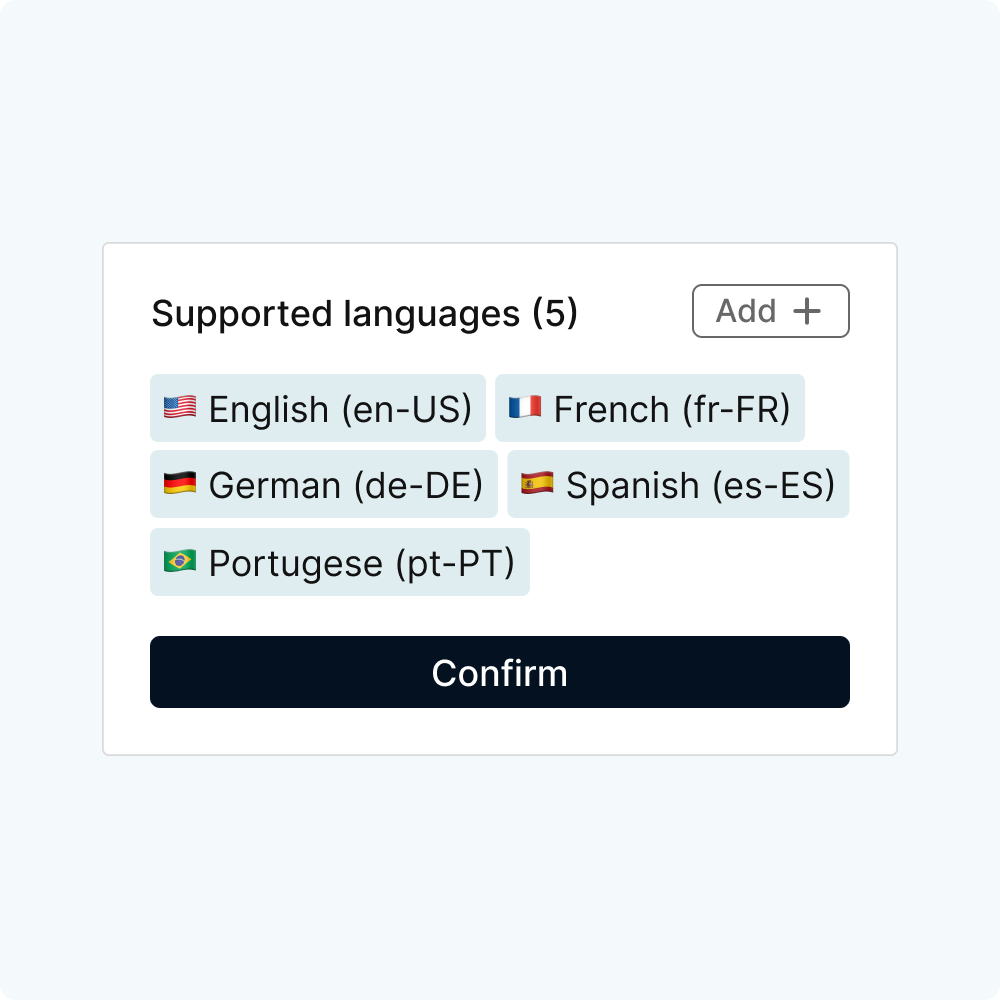Screen dimensions: 1000x1000
Task: Select the German (de-DE) language chip
Action: click(324, 484)
